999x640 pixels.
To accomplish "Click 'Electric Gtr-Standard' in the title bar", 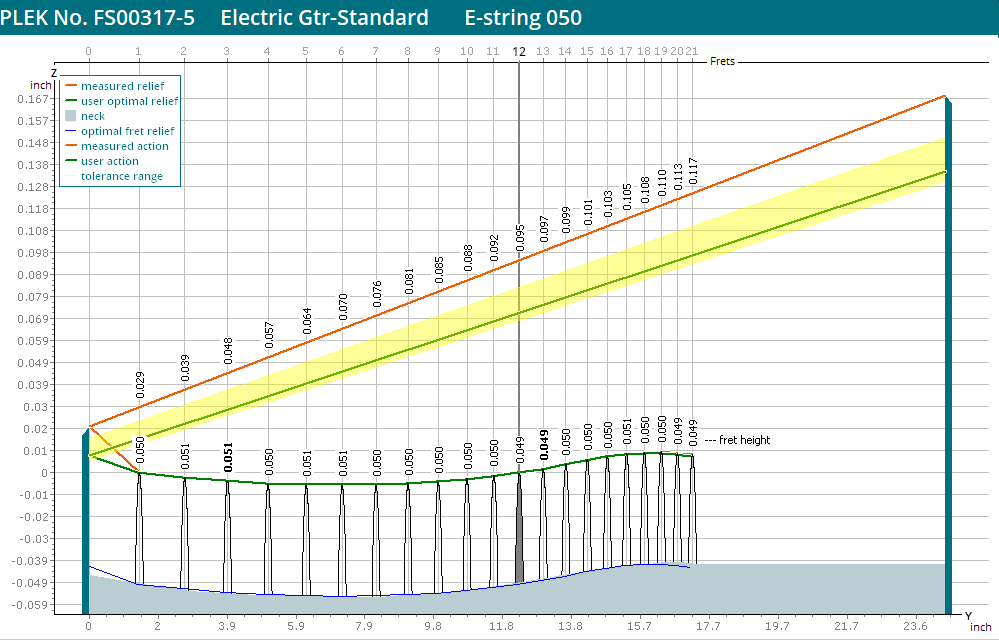I will 324,18.
